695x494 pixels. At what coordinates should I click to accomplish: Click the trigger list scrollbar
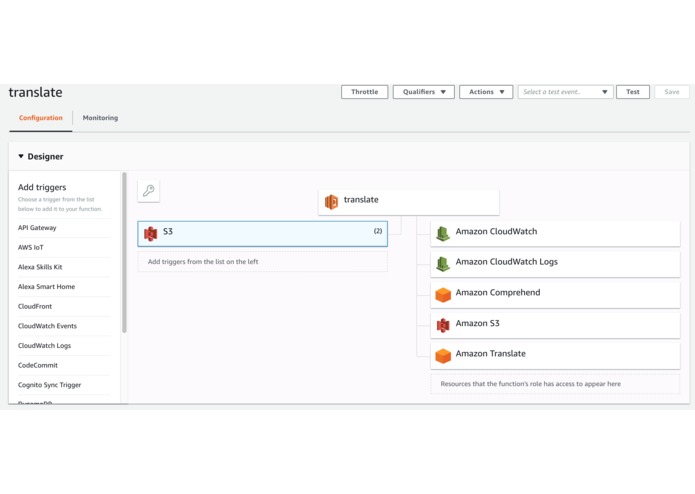(125, 253)
